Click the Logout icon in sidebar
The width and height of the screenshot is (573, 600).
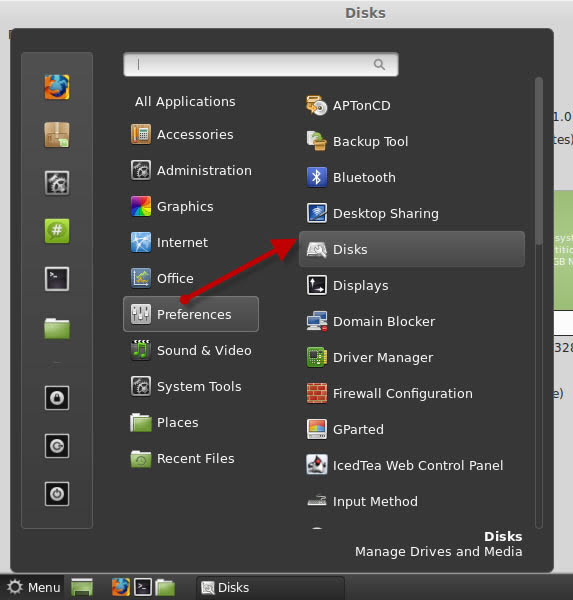pyautogui.click(x=57, y=446)
